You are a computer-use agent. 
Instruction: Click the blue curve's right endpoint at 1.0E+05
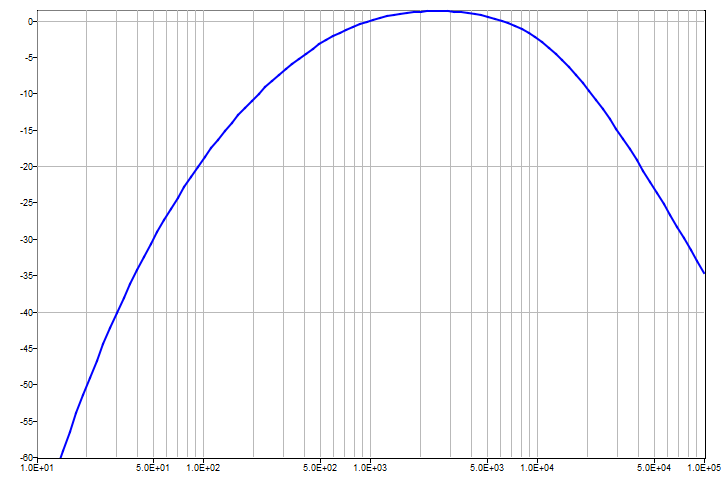pyautogui.click(x=704, y=273)
